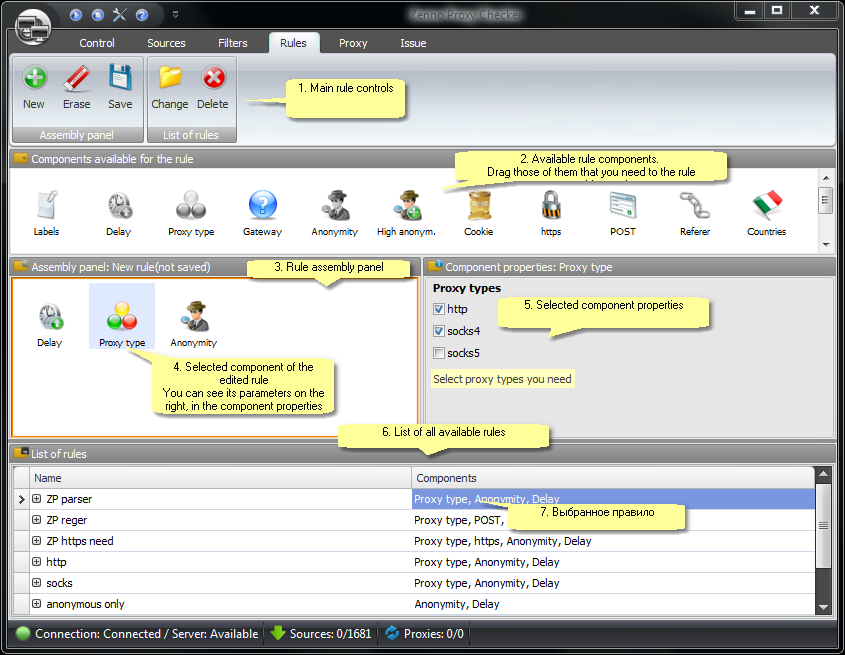The height and width of the screenshot is (655, 845).
Task: Sort rules by the Name column header
Action: (x=220, y=478)
